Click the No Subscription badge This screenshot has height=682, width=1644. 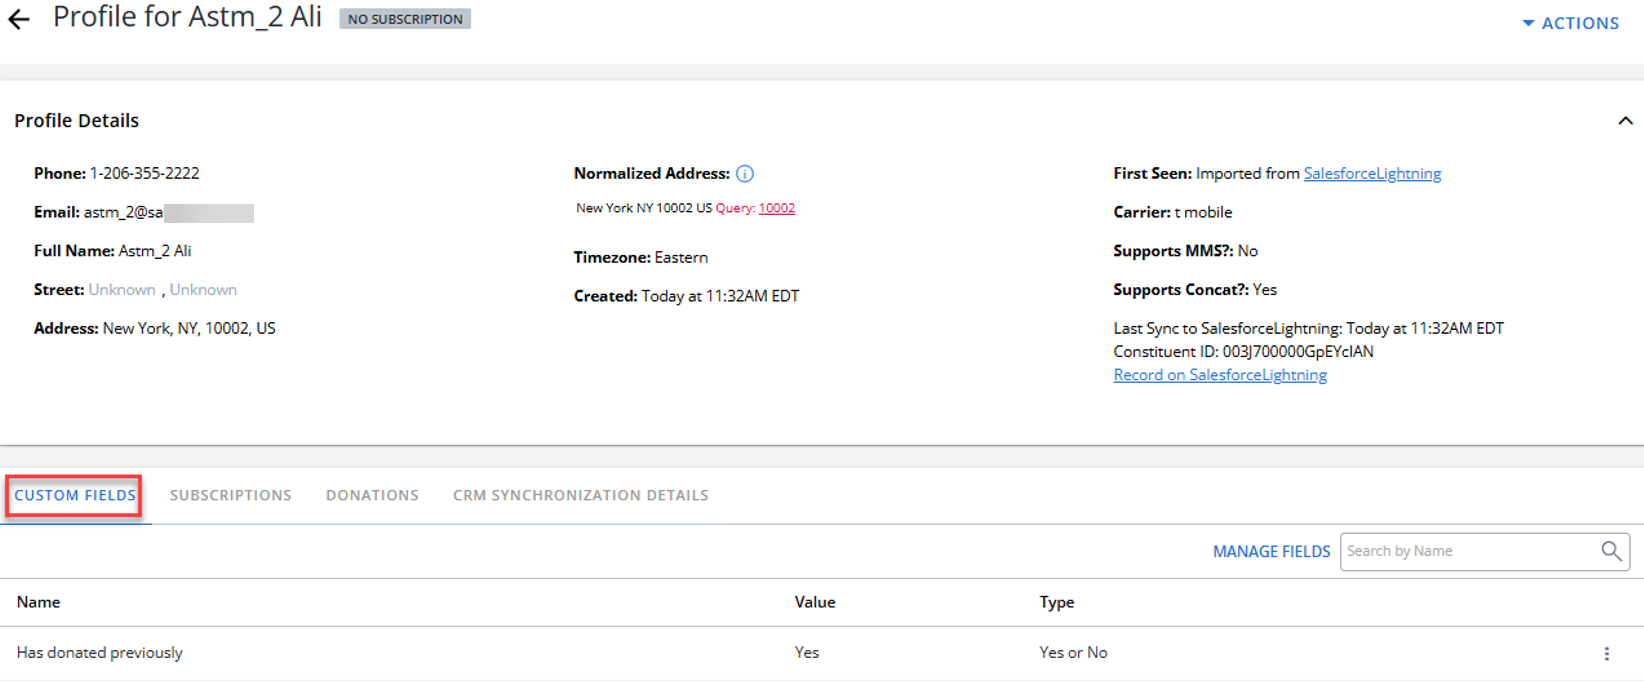[x=405, y=19]
